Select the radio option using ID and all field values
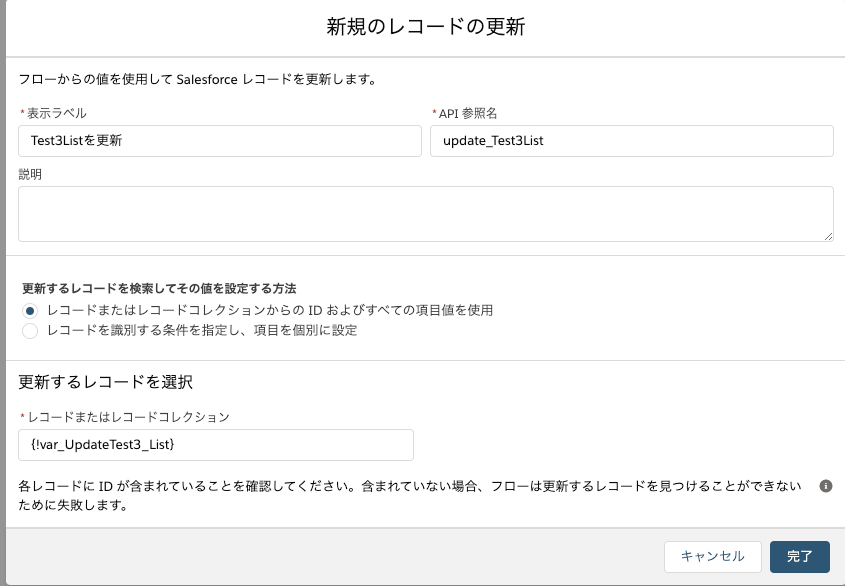845x586 pixels. [30, 311]
